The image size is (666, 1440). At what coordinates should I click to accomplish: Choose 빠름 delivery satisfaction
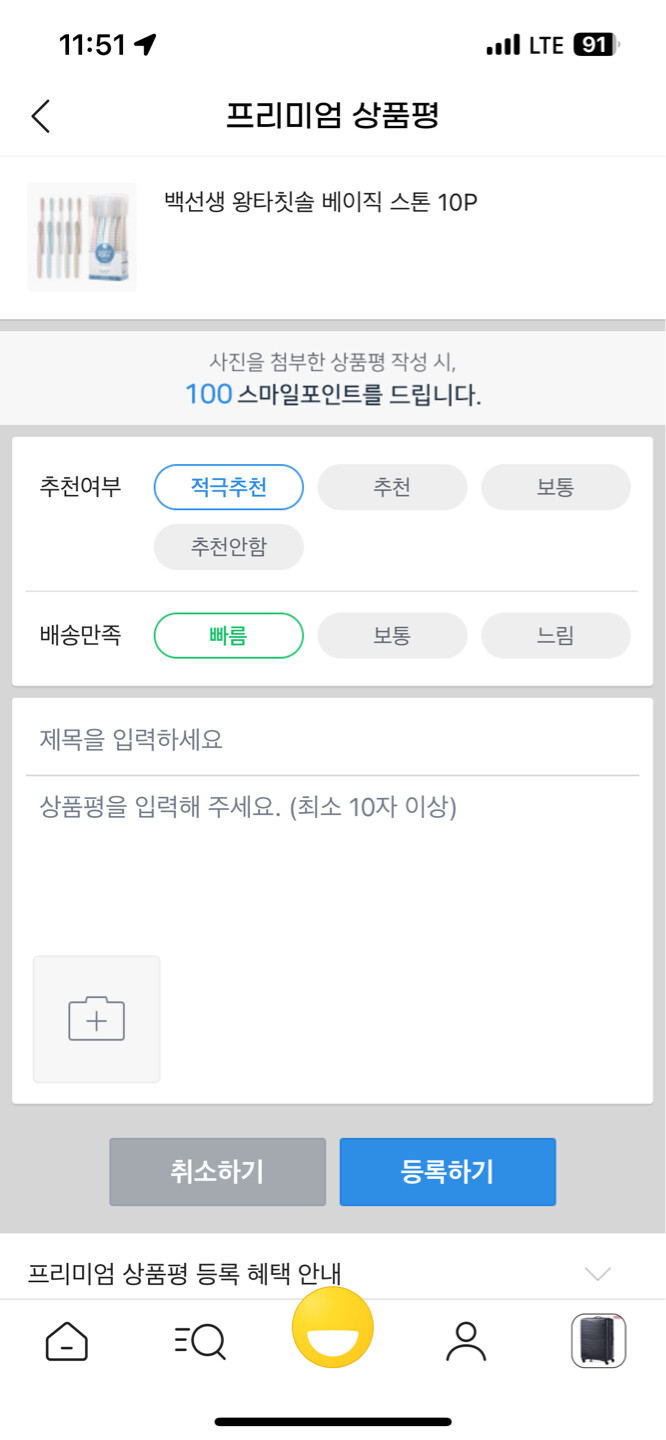228,635
